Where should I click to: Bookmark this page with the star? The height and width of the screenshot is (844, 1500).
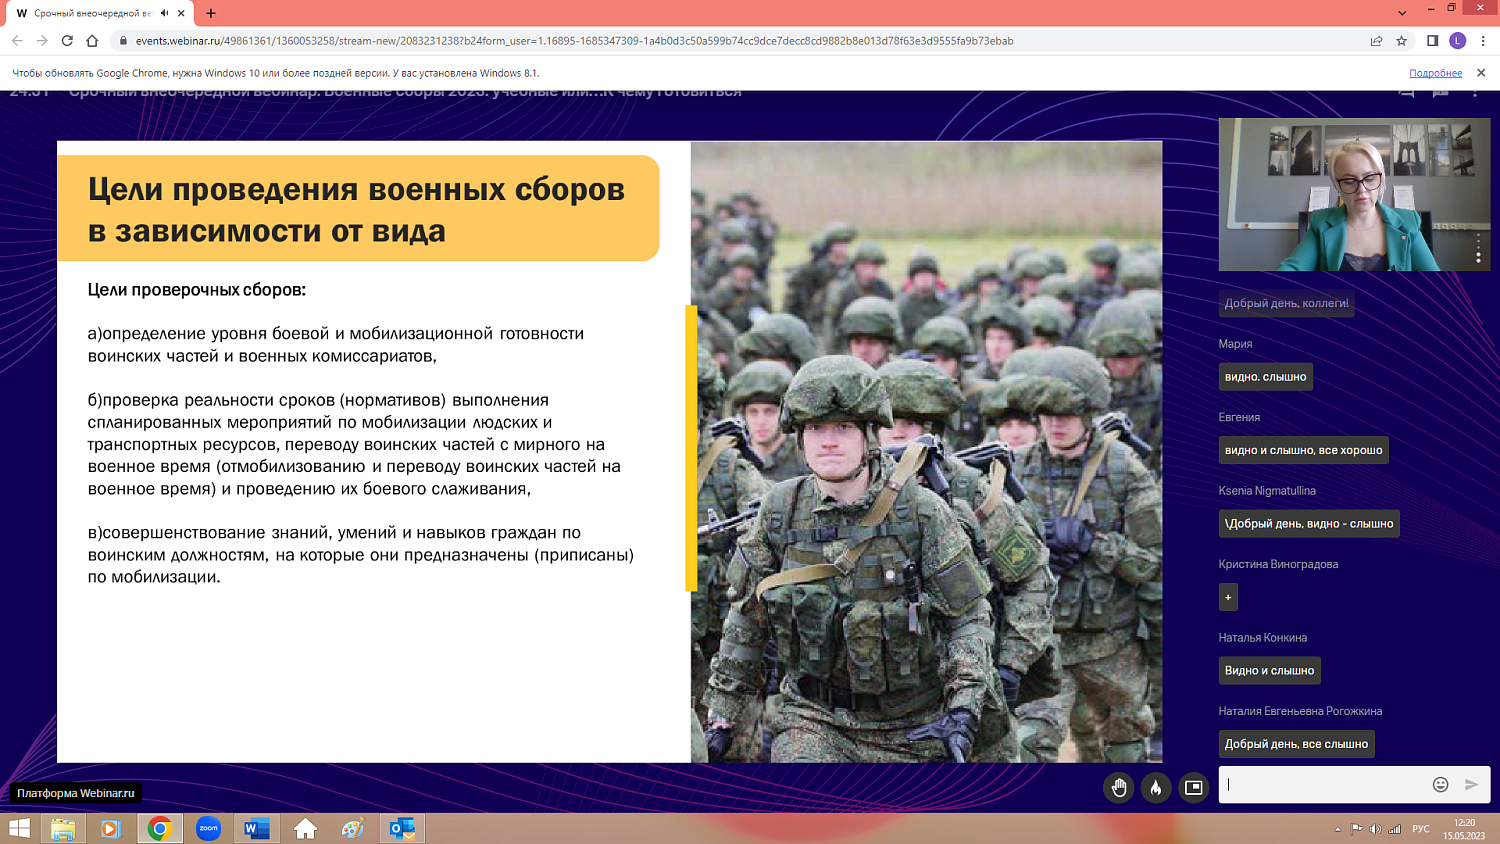tap(1402, 41)
